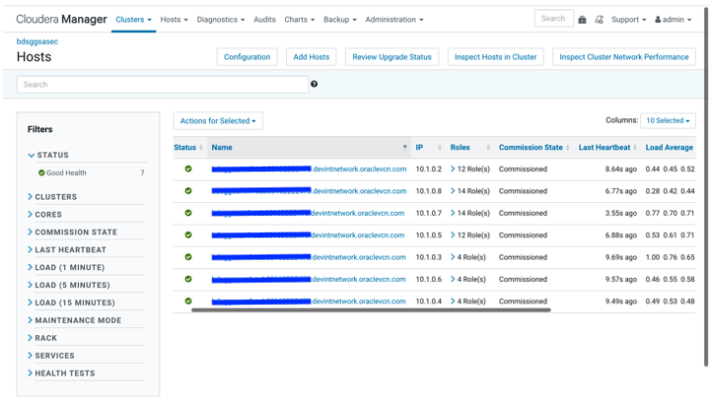Click Review Upgrade Status button

[392, 57]
